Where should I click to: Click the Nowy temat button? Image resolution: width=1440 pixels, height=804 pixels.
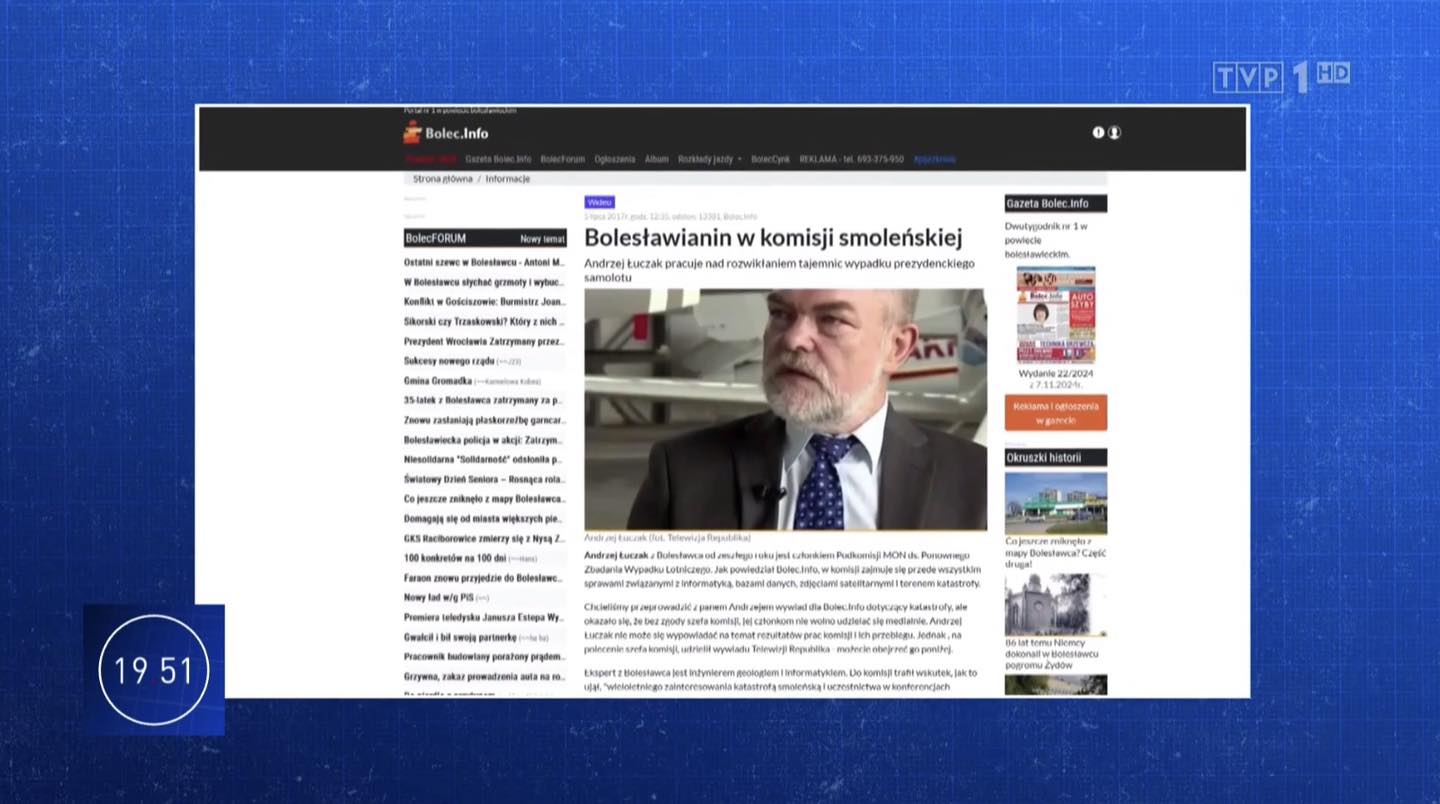pos(542,239)
